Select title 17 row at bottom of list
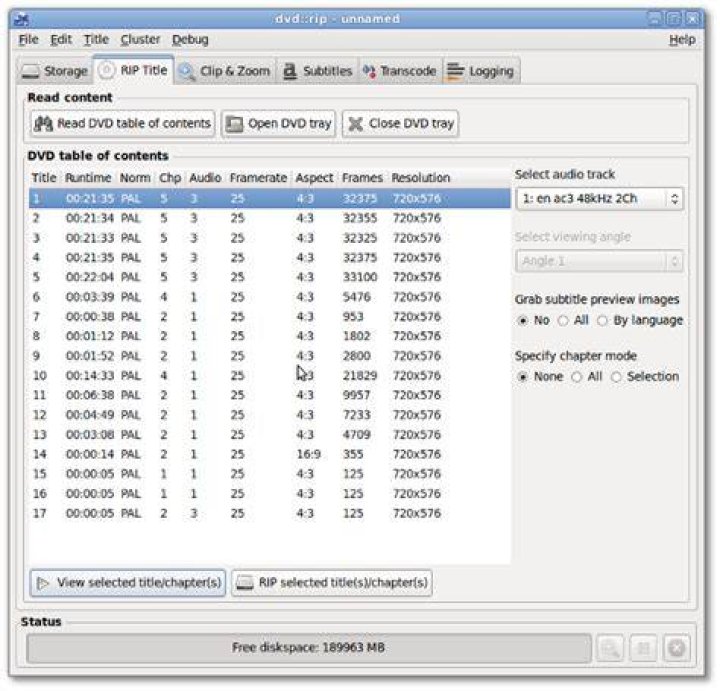The height and width of the screenshot is (691, 720). 270,514
